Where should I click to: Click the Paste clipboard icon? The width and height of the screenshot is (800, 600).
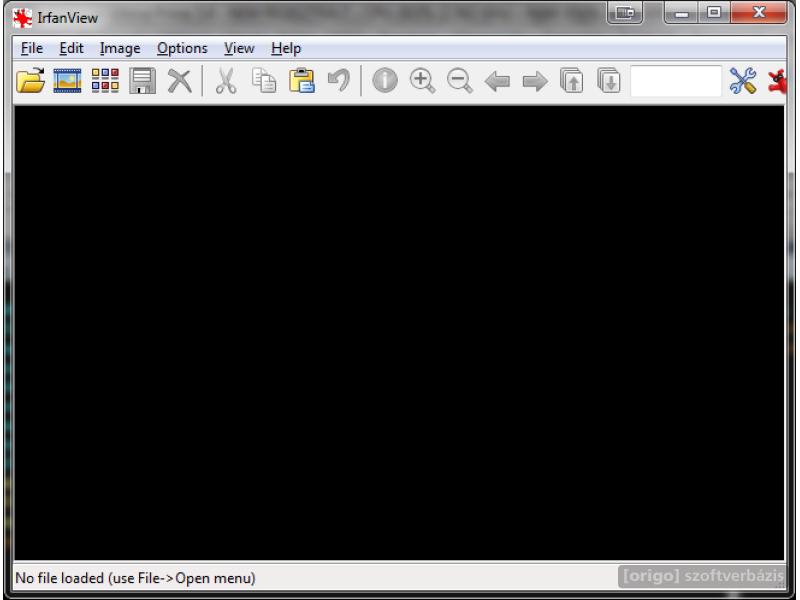(x=302, y=81)
